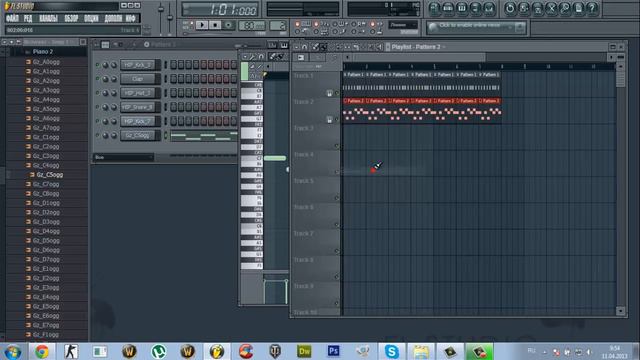
Task: Select Gz_C5ogg sample in browser
Action: [x=49, y=175]
